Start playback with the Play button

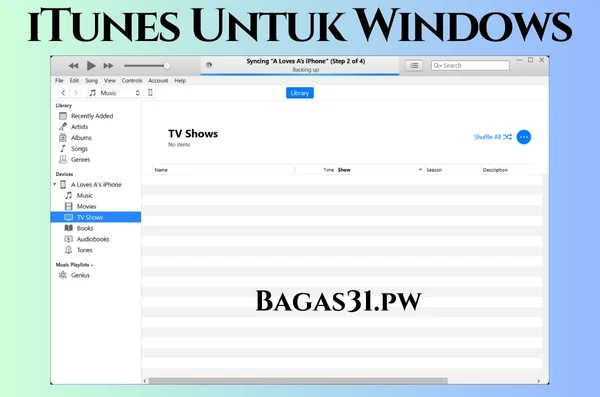pyautogui.click(x=91, y=66)
